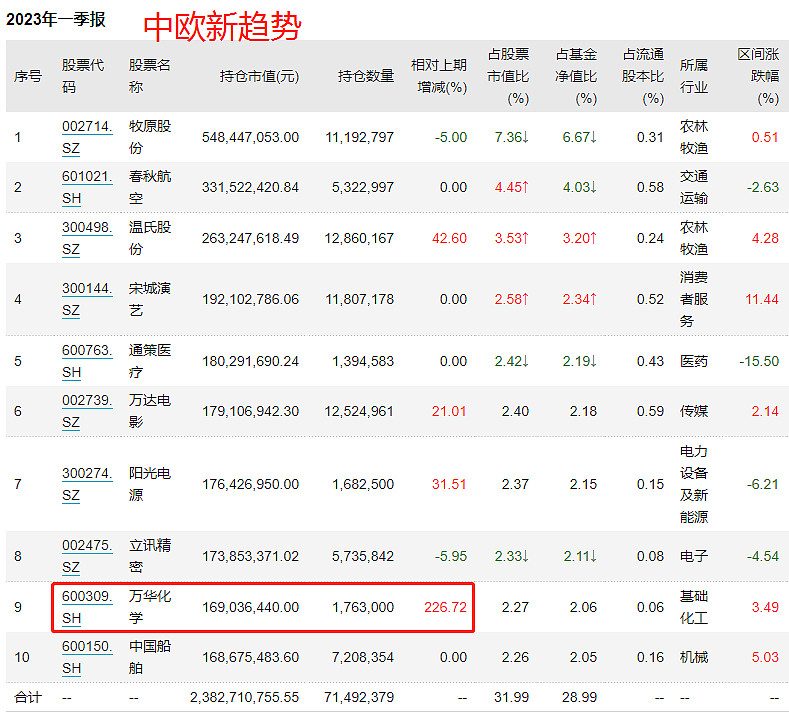Click the 序号 column header
Screen dimensions: 789x717
[x=28, y=76]
